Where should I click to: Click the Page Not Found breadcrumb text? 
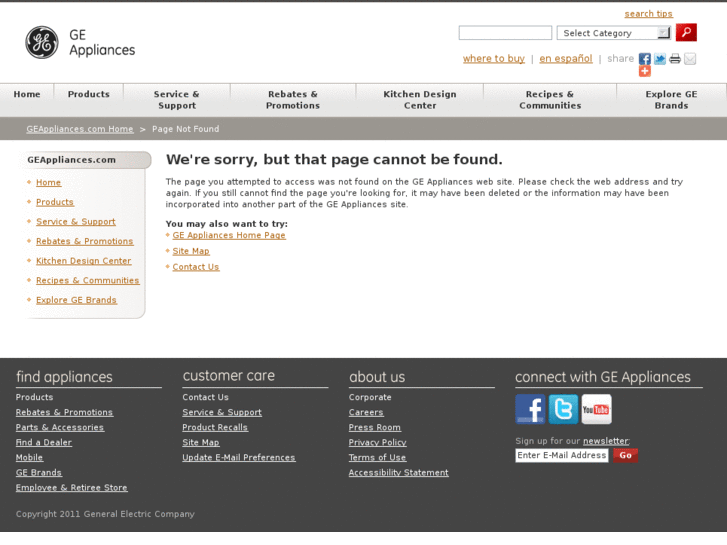185,129
